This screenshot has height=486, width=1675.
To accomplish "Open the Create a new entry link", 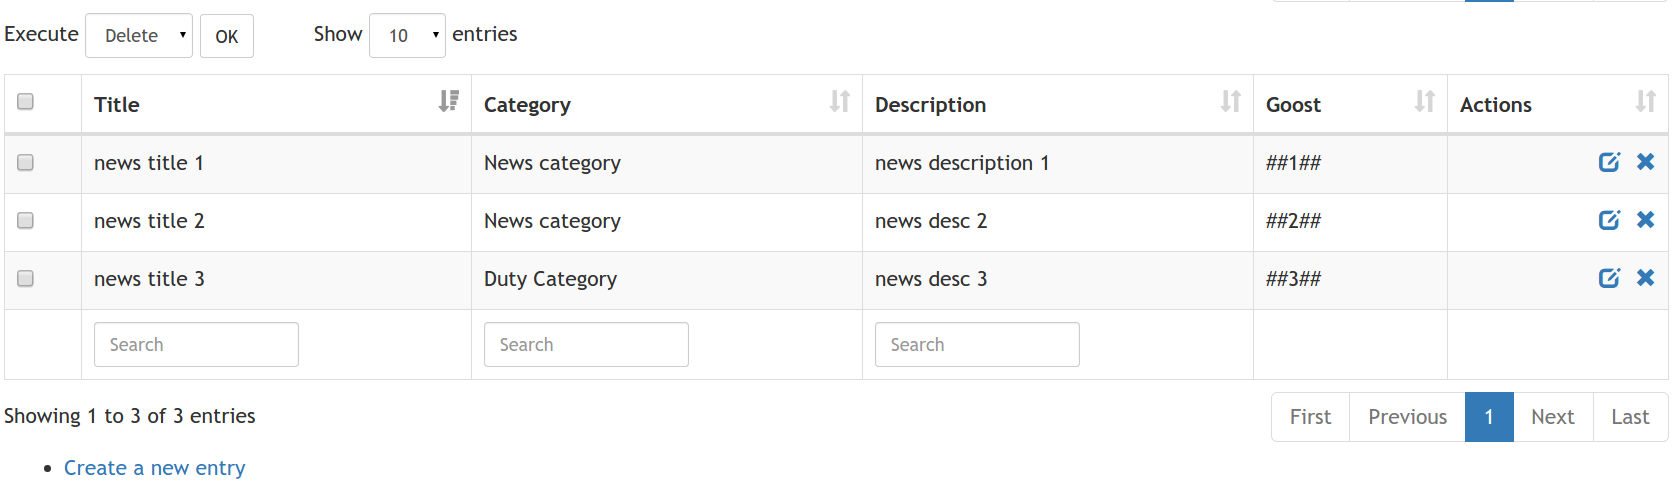I will pos(154,468).
